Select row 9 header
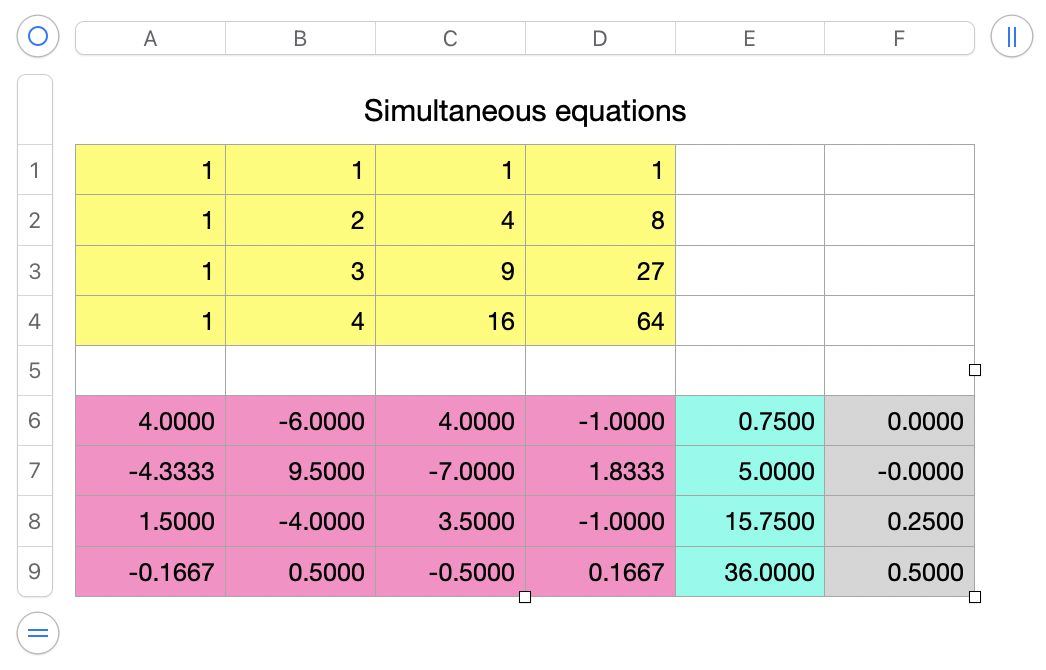The image size is (1046, 670). (35, 571)
